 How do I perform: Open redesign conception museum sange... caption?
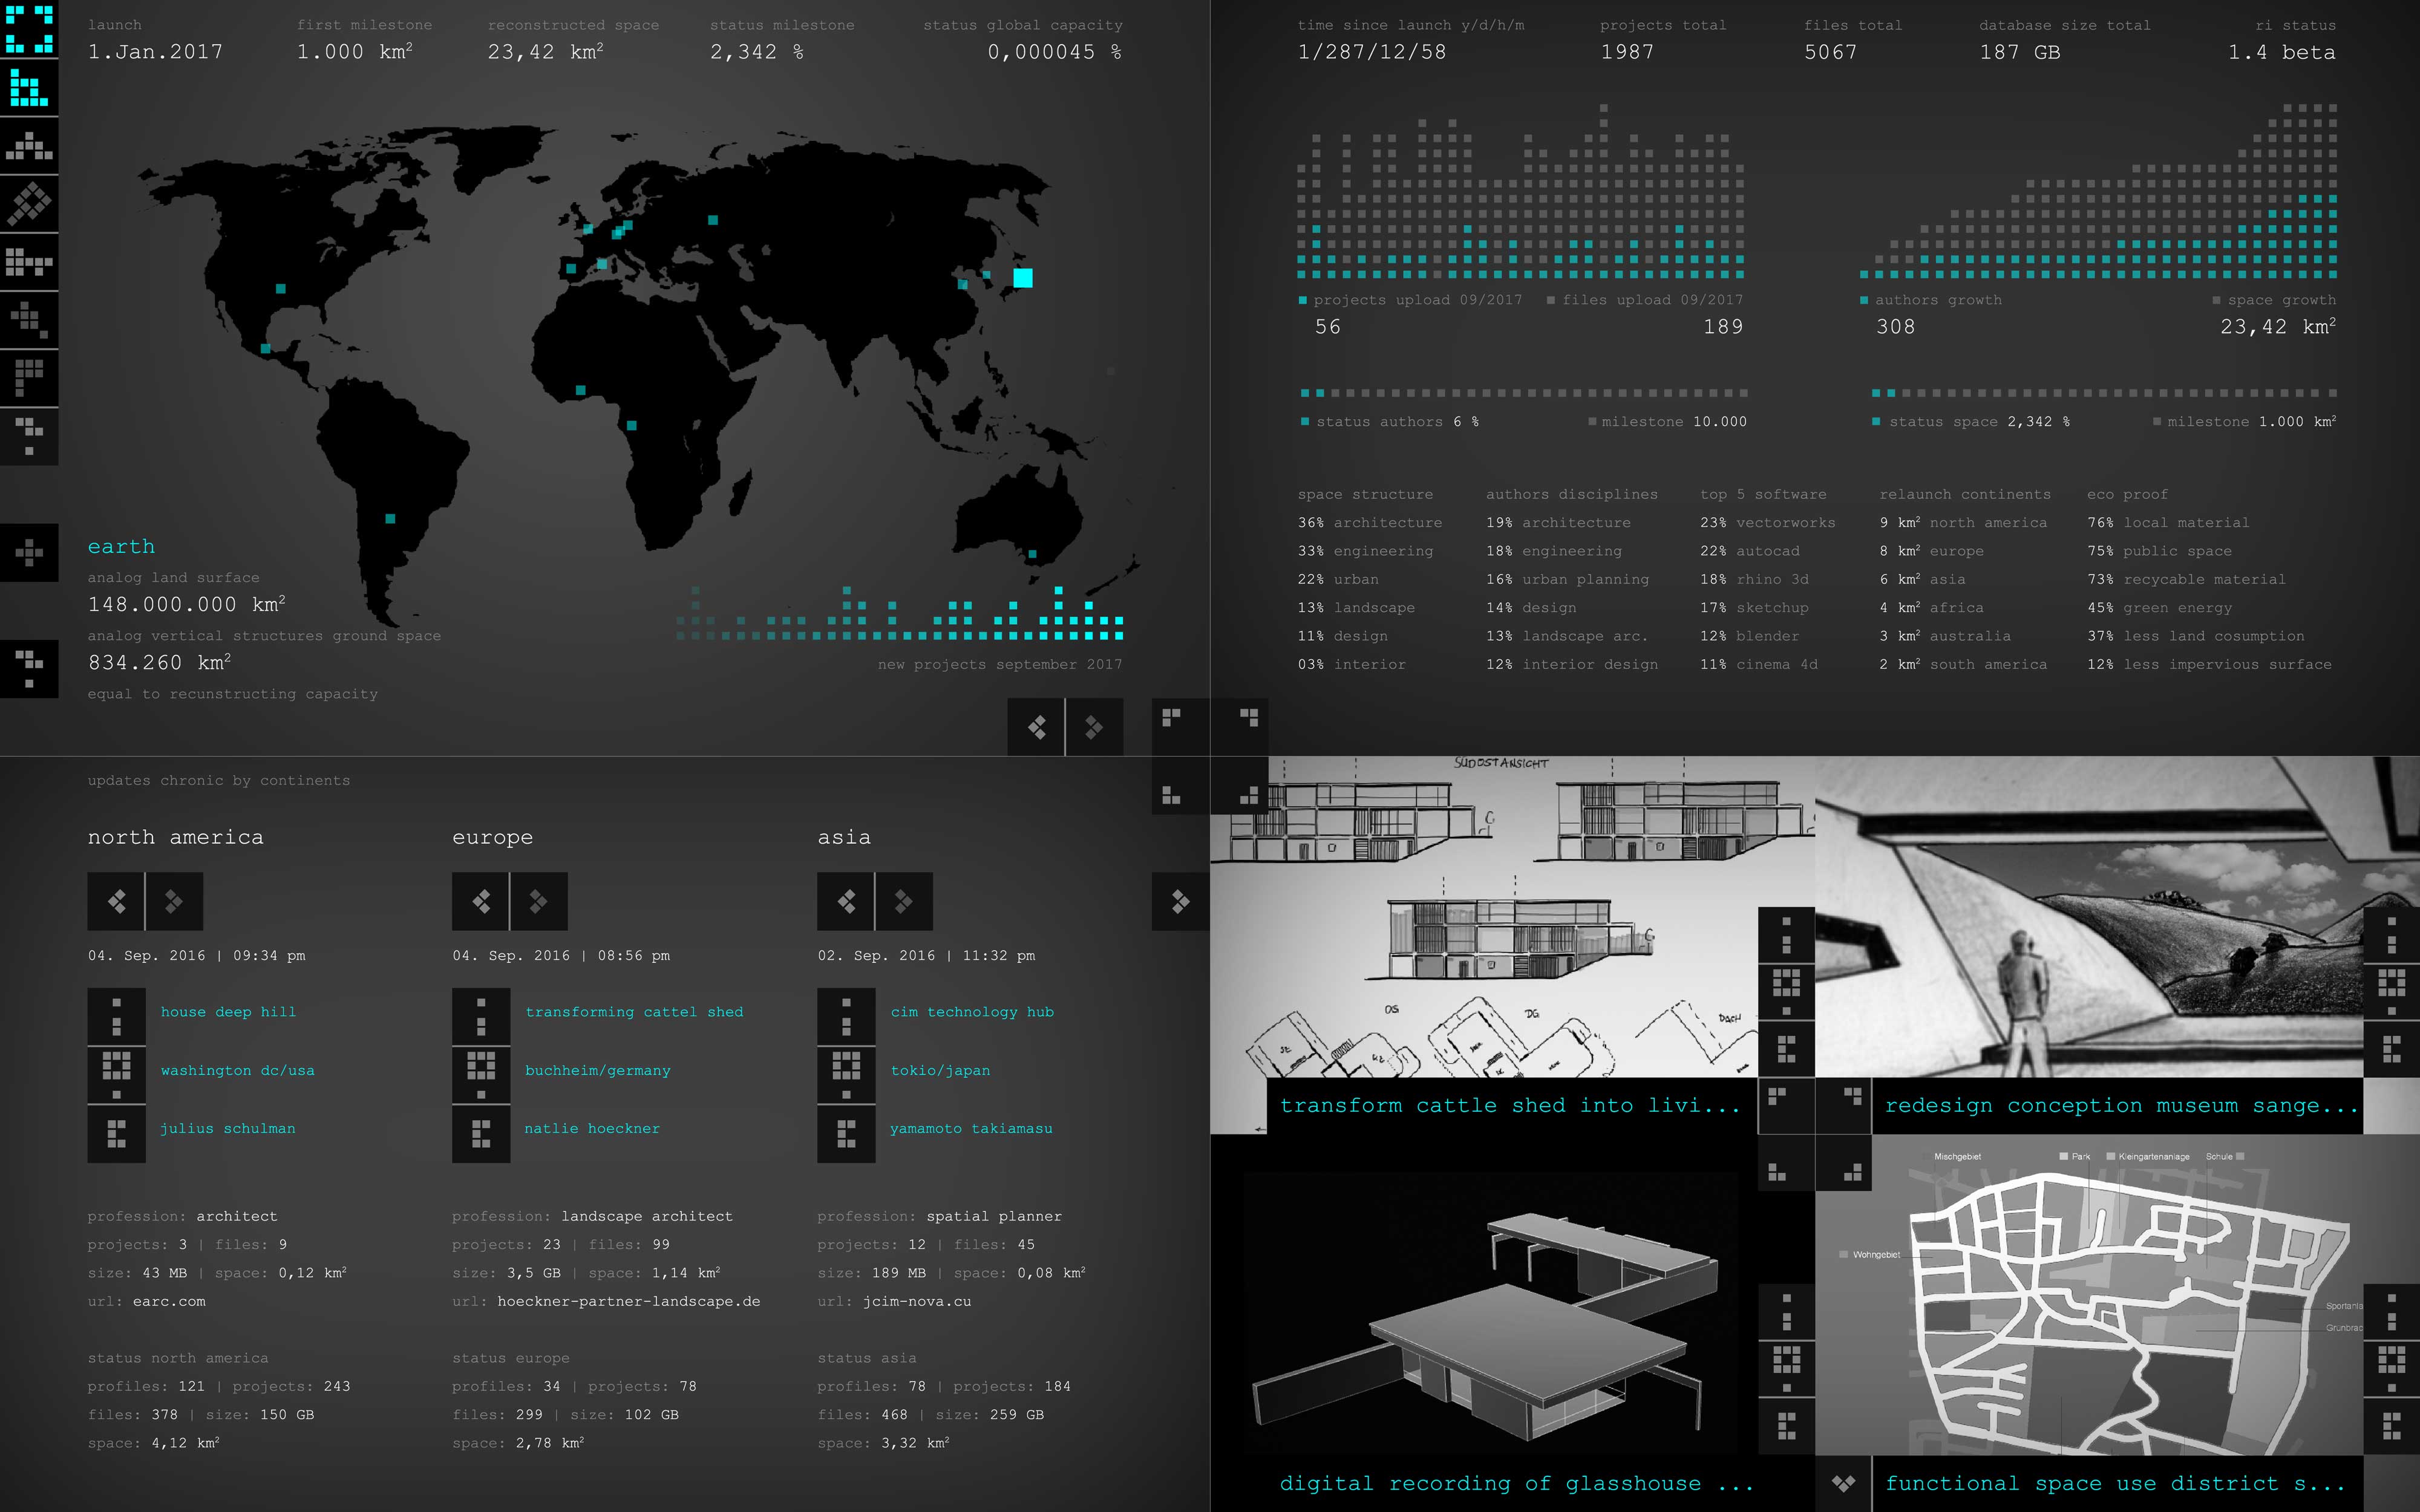tap(2117, 1105)
